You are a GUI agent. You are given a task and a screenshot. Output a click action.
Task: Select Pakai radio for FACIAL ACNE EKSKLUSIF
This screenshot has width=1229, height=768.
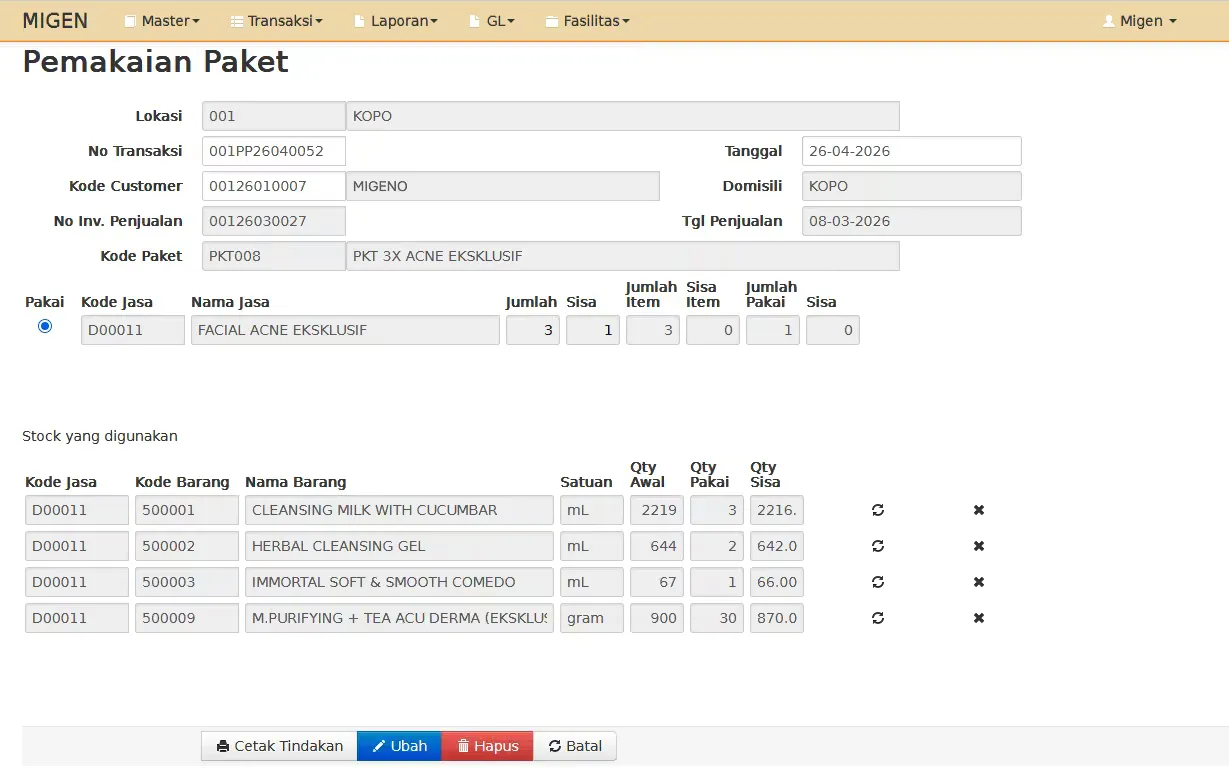pyautogui.click(x=45, y=326)
